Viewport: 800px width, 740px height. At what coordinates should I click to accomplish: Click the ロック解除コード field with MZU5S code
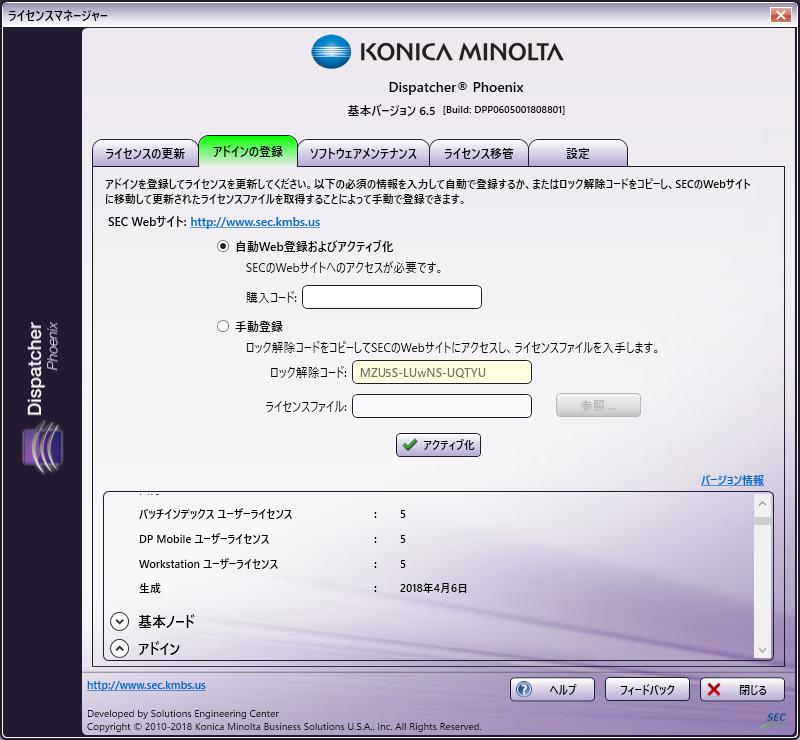pyautogui.click(x=442, y=372)
